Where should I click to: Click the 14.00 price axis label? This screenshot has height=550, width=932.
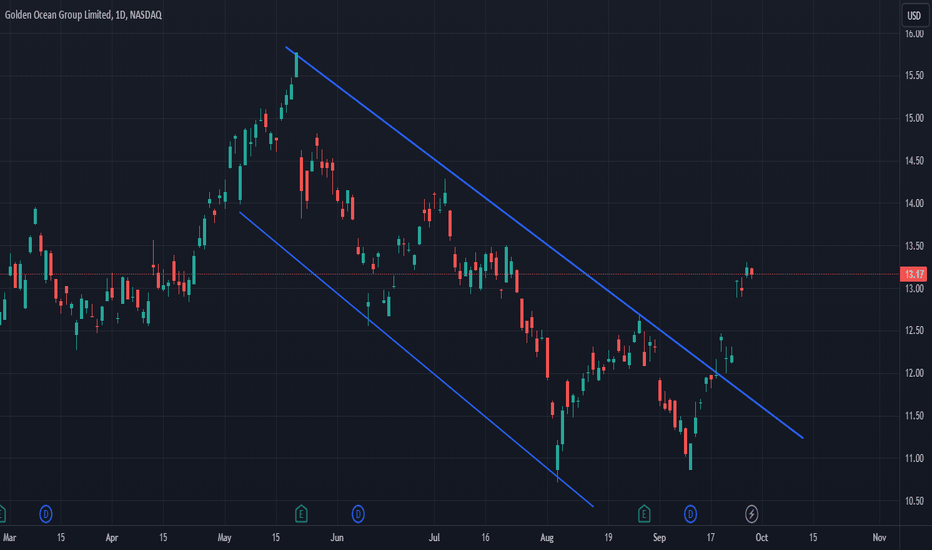[x=914, y=203]
